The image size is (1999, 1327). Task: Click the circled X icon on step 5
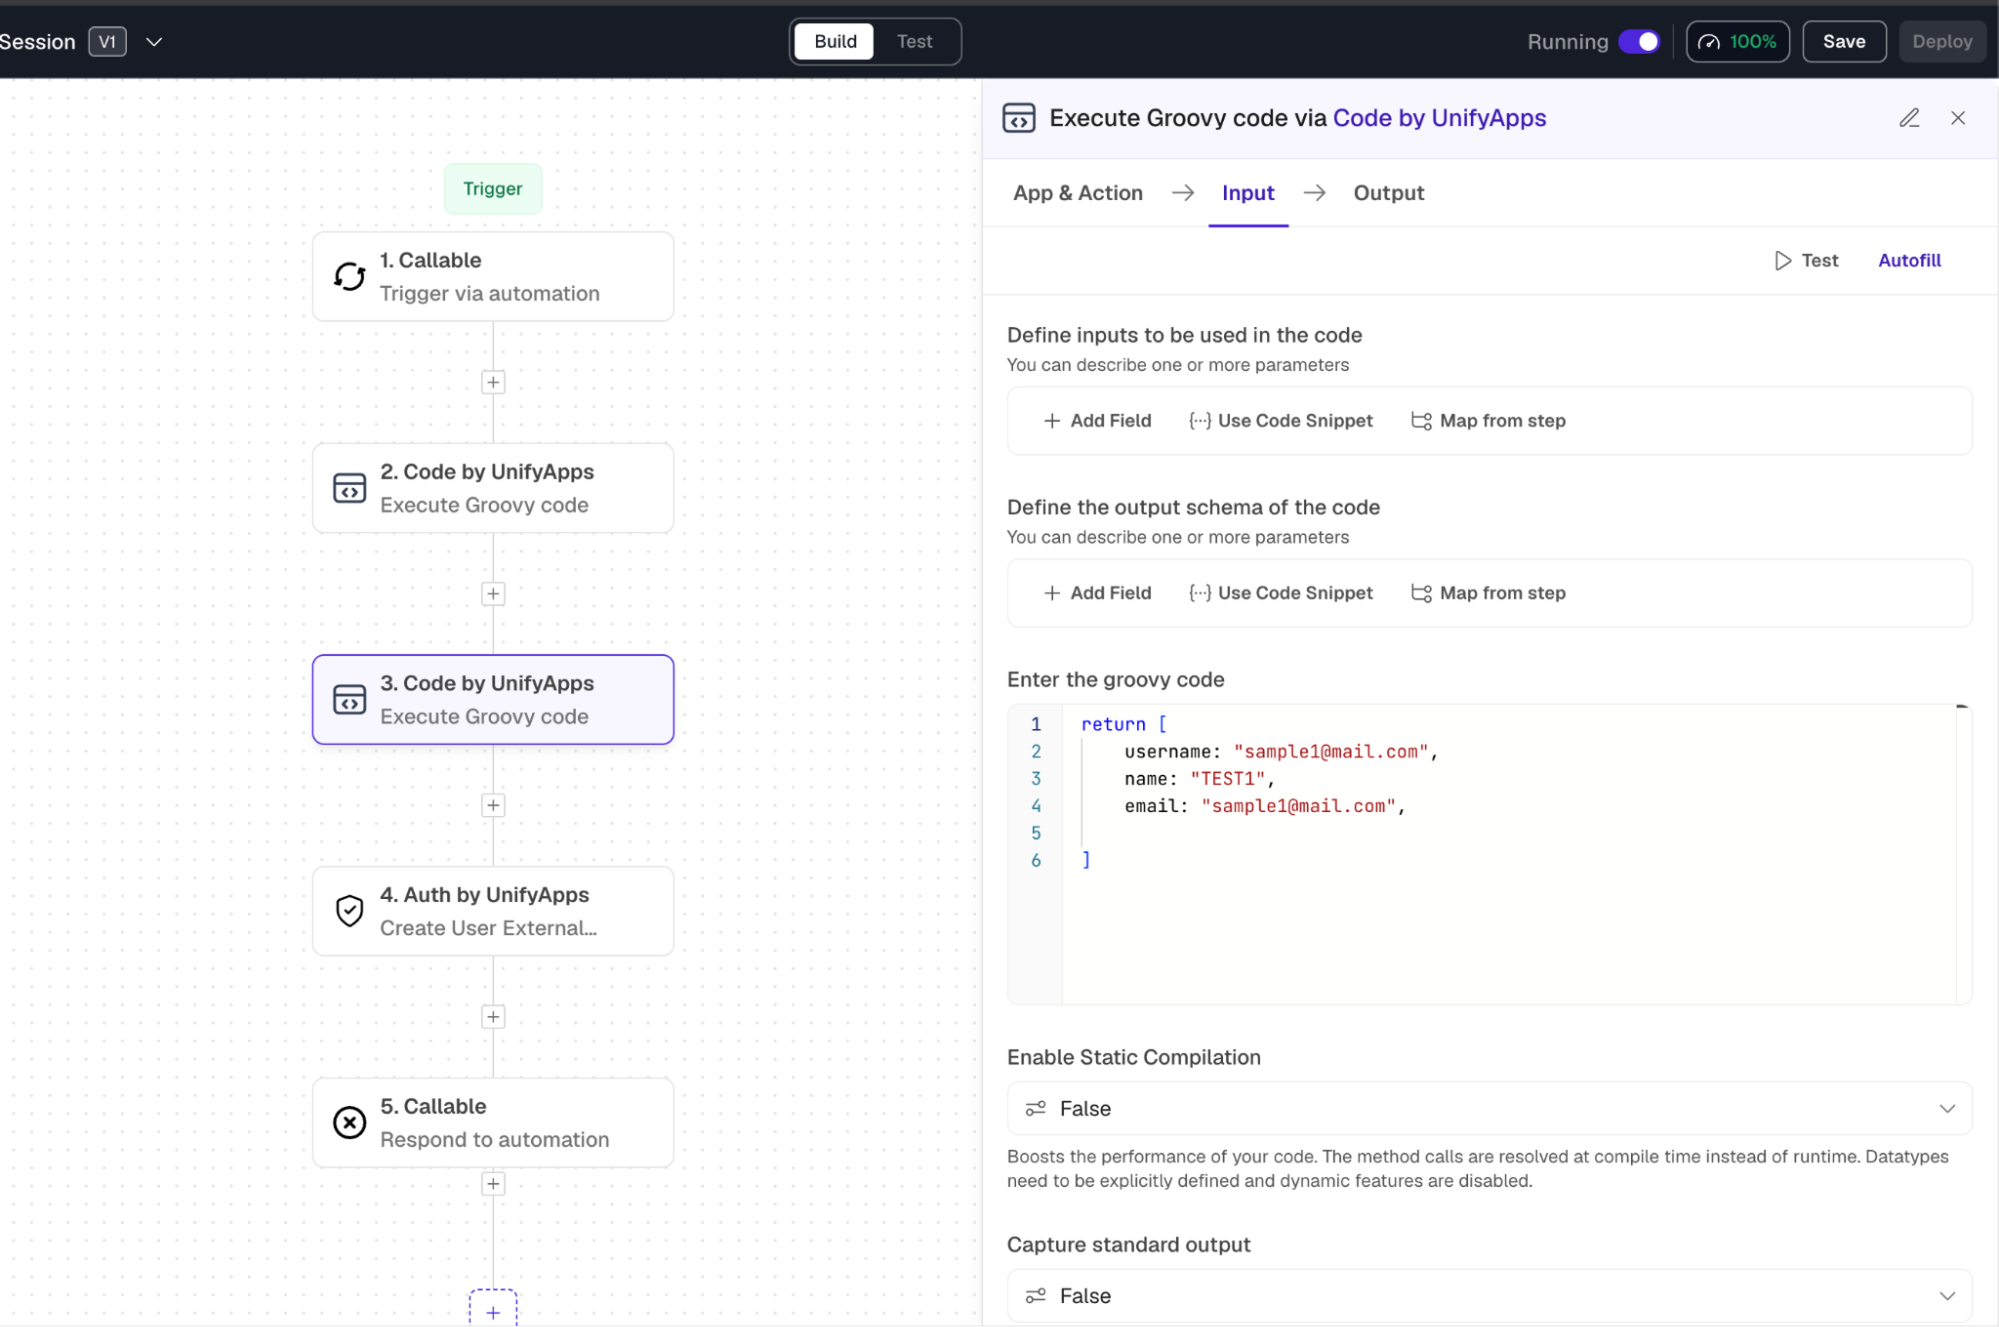(x=349, y=1122)
